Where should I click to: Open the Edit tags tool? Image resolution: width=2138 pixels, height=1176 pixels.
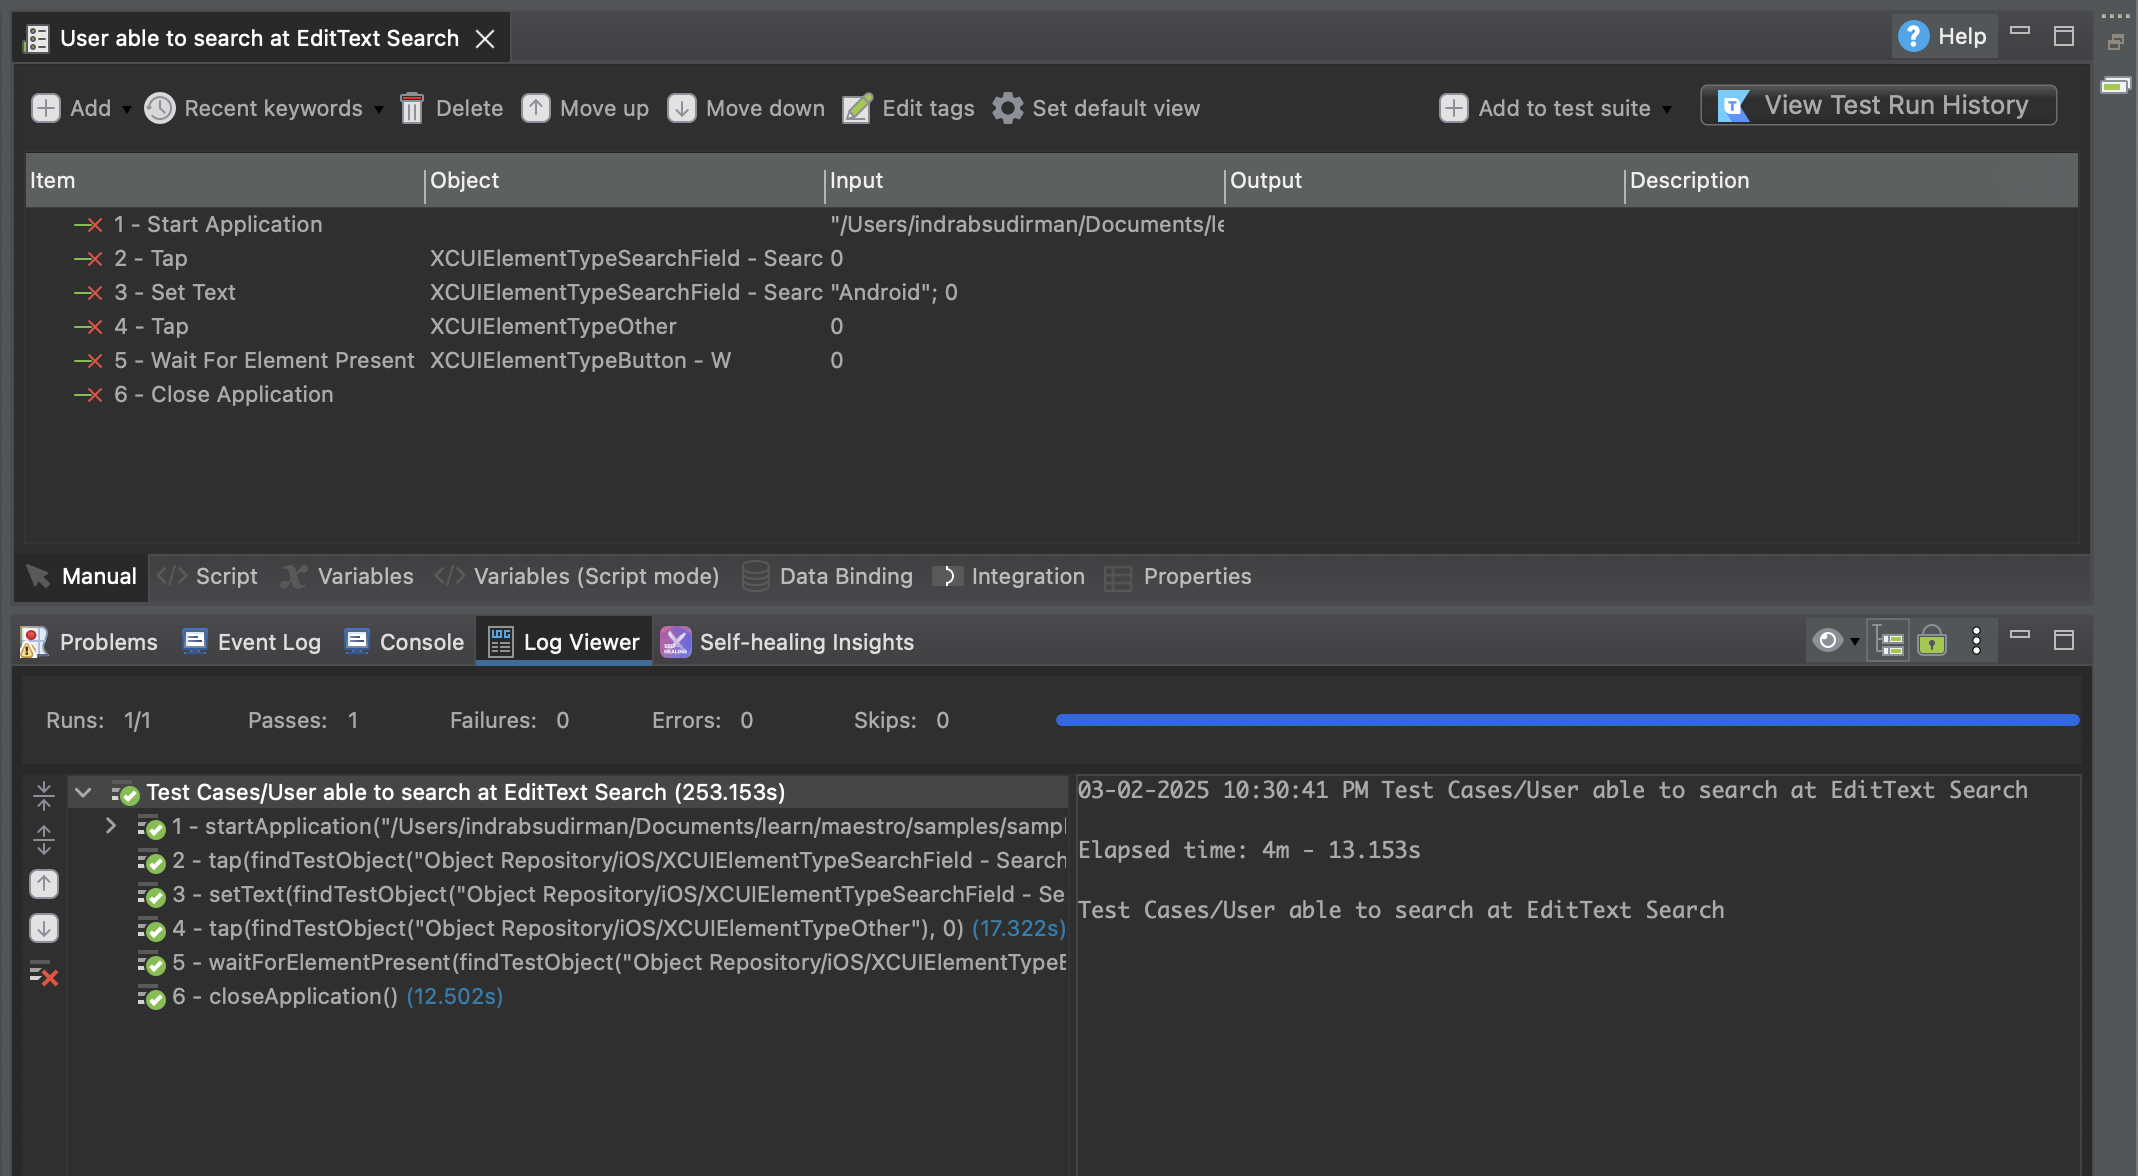(x=857, y=108)
